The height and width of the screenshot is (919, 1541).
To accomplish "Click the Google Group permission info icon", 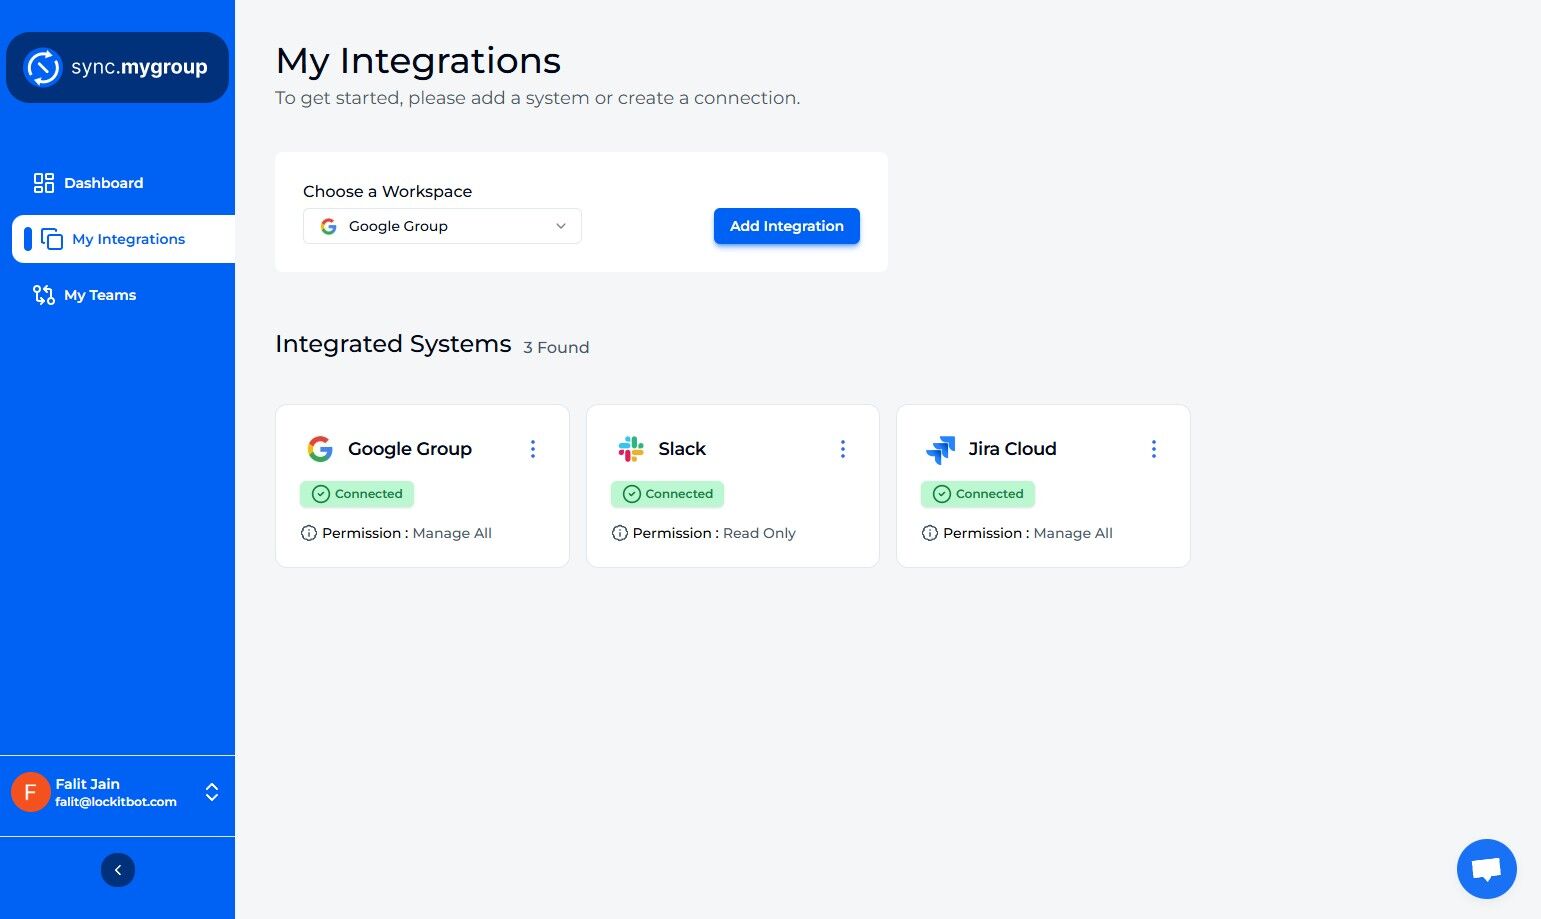I will tap(309, 533).
